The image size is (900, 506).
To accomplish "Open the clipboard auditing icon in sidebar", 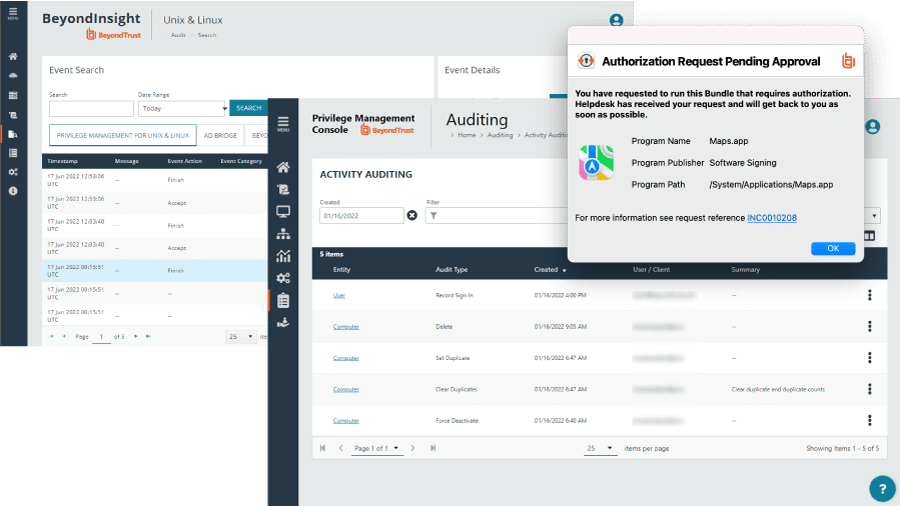I will click(x=283, y=301).
